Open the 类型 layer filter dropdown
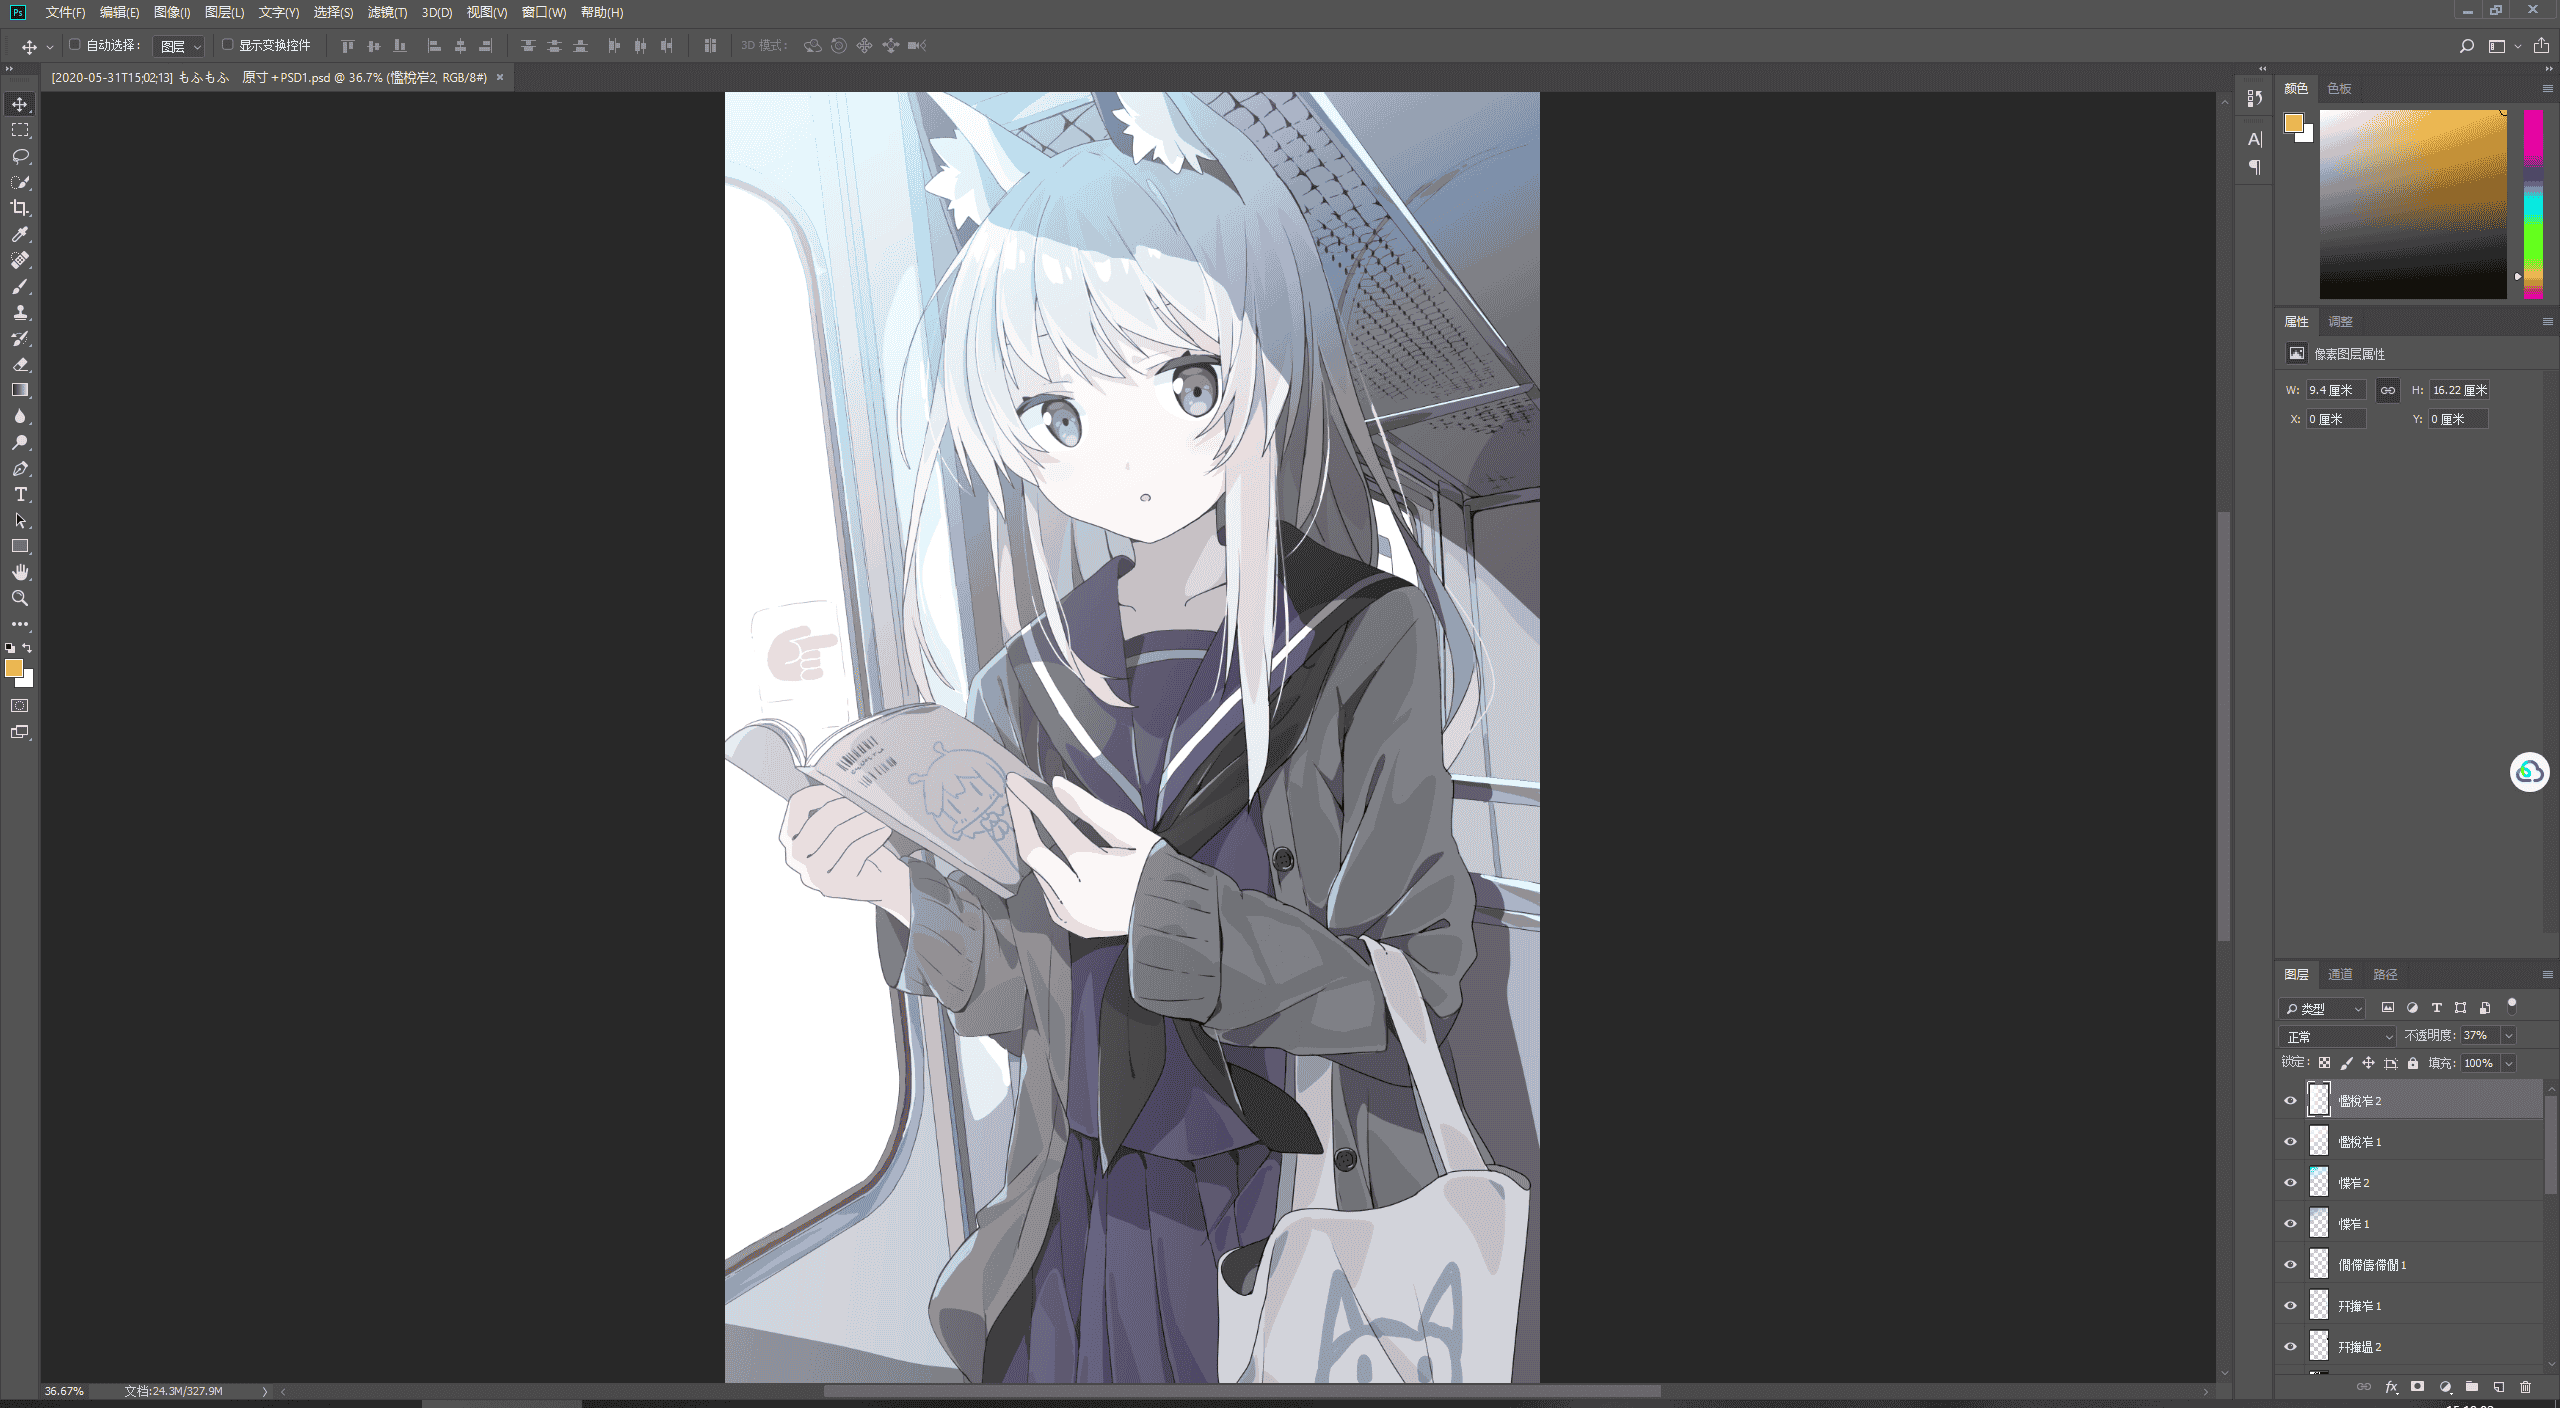 [2322, 1008]
